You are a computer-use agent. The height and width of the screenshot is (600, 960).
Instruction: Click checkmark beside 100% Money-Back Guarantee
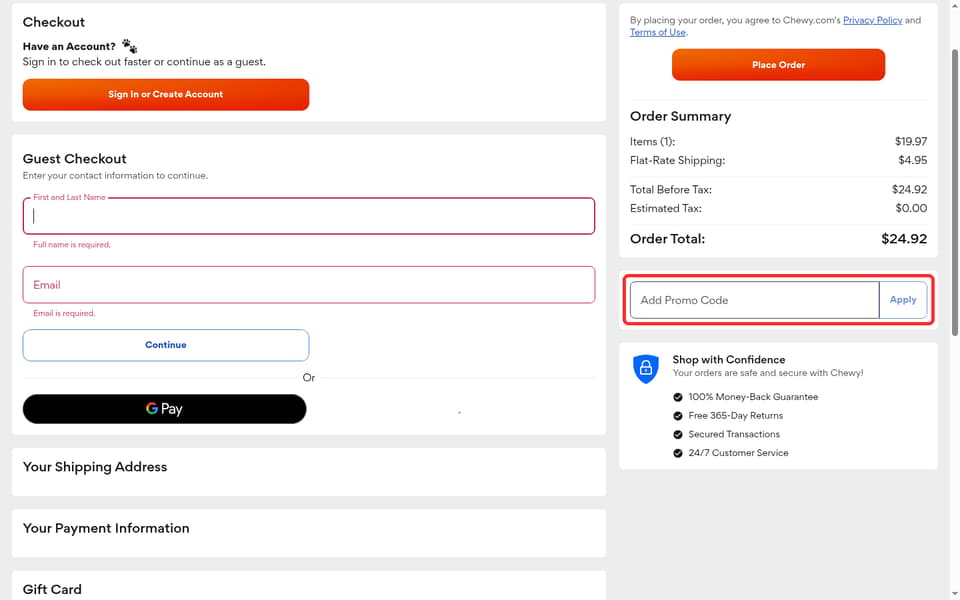[678, 397]
